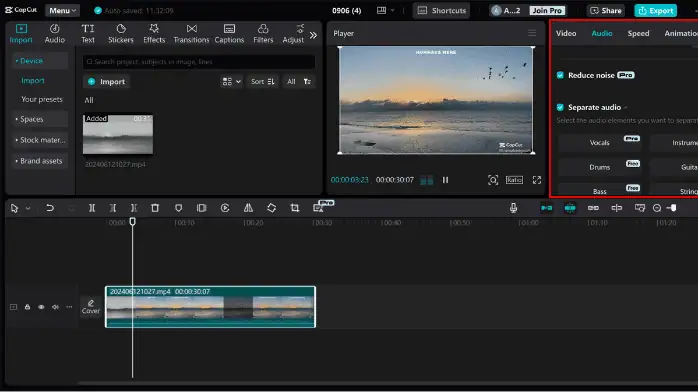Pause the player preview
This screenshot has height=392, width=698.
(x=445, y=180)
